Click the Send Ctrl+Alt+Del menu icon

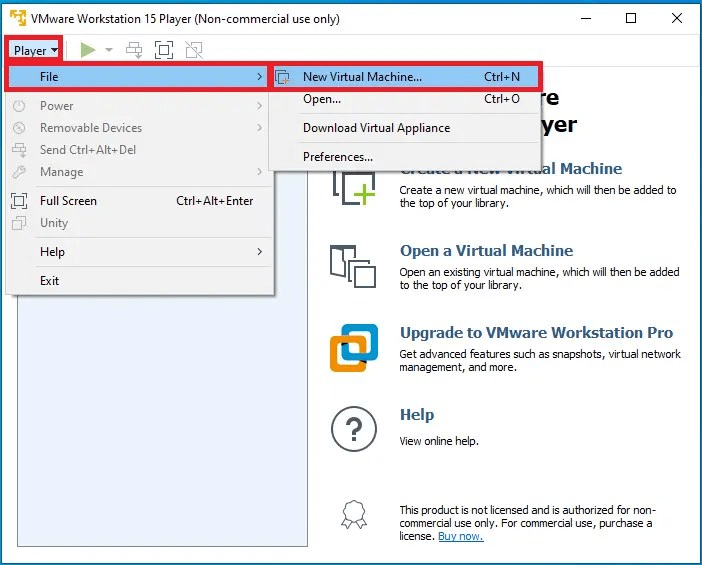coord(19,150)
